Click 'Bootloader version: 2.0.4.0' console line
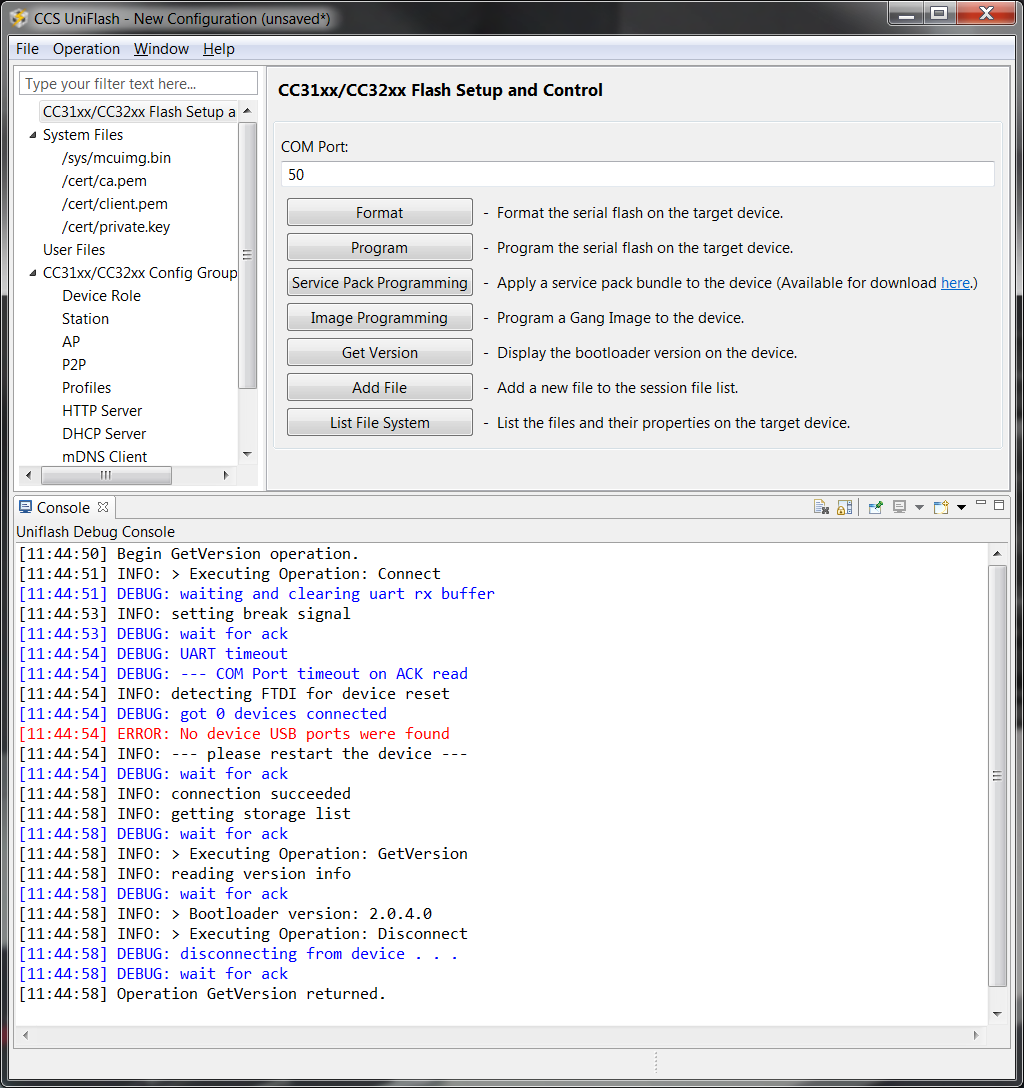 tap(225, 914)
